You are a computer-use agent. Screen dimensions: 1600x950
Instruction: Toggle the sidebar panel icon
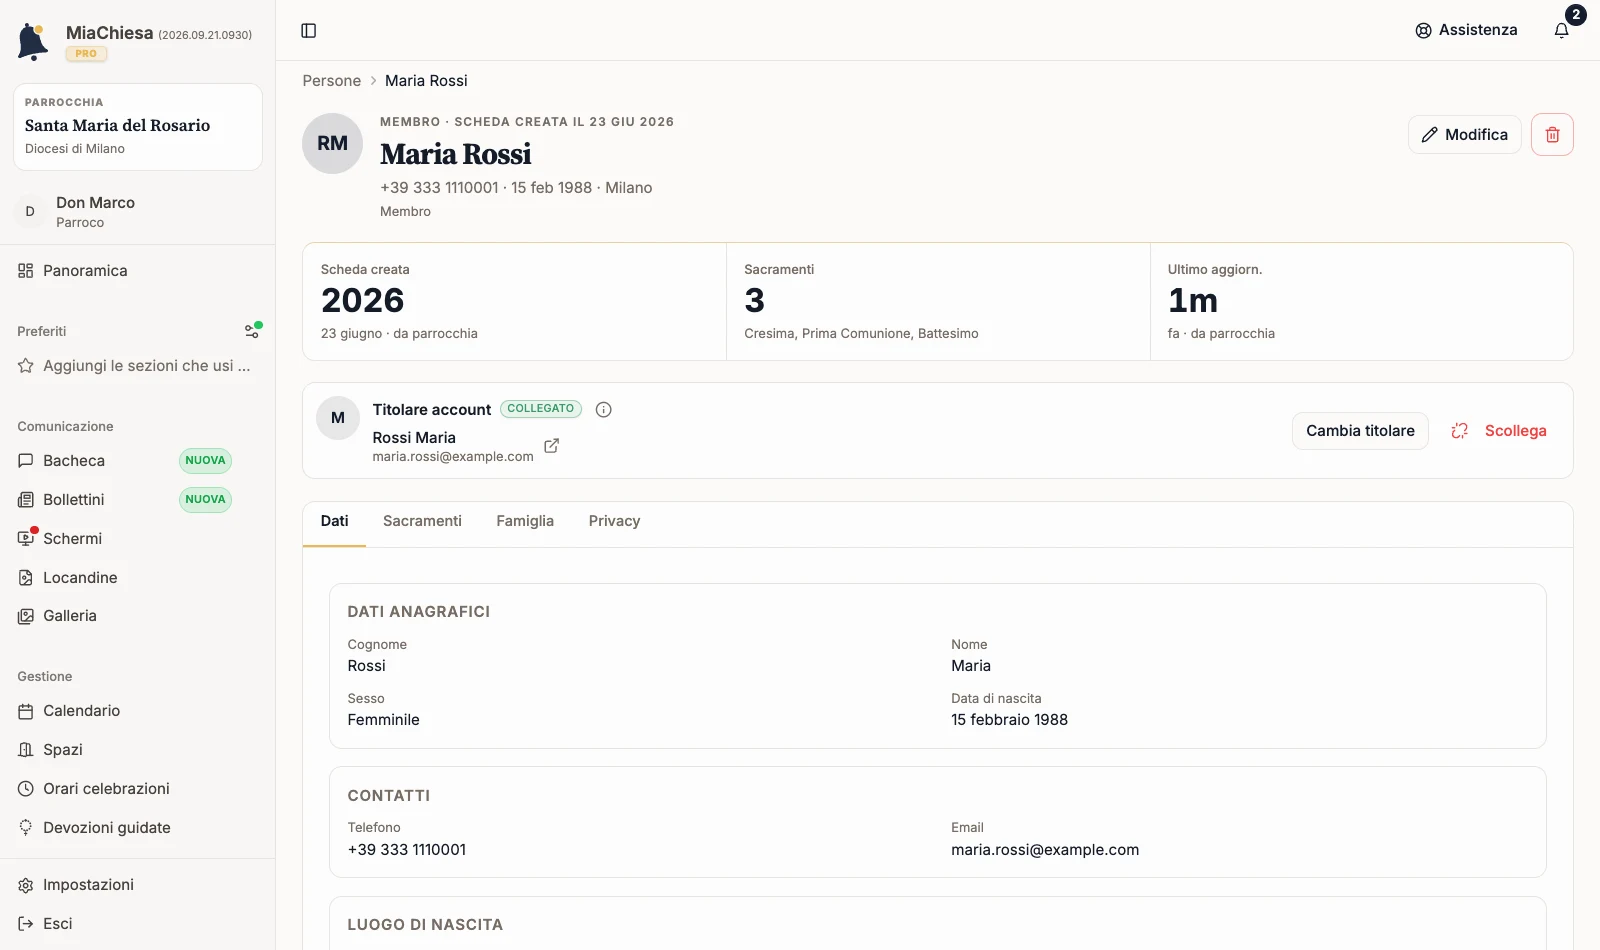309,31
